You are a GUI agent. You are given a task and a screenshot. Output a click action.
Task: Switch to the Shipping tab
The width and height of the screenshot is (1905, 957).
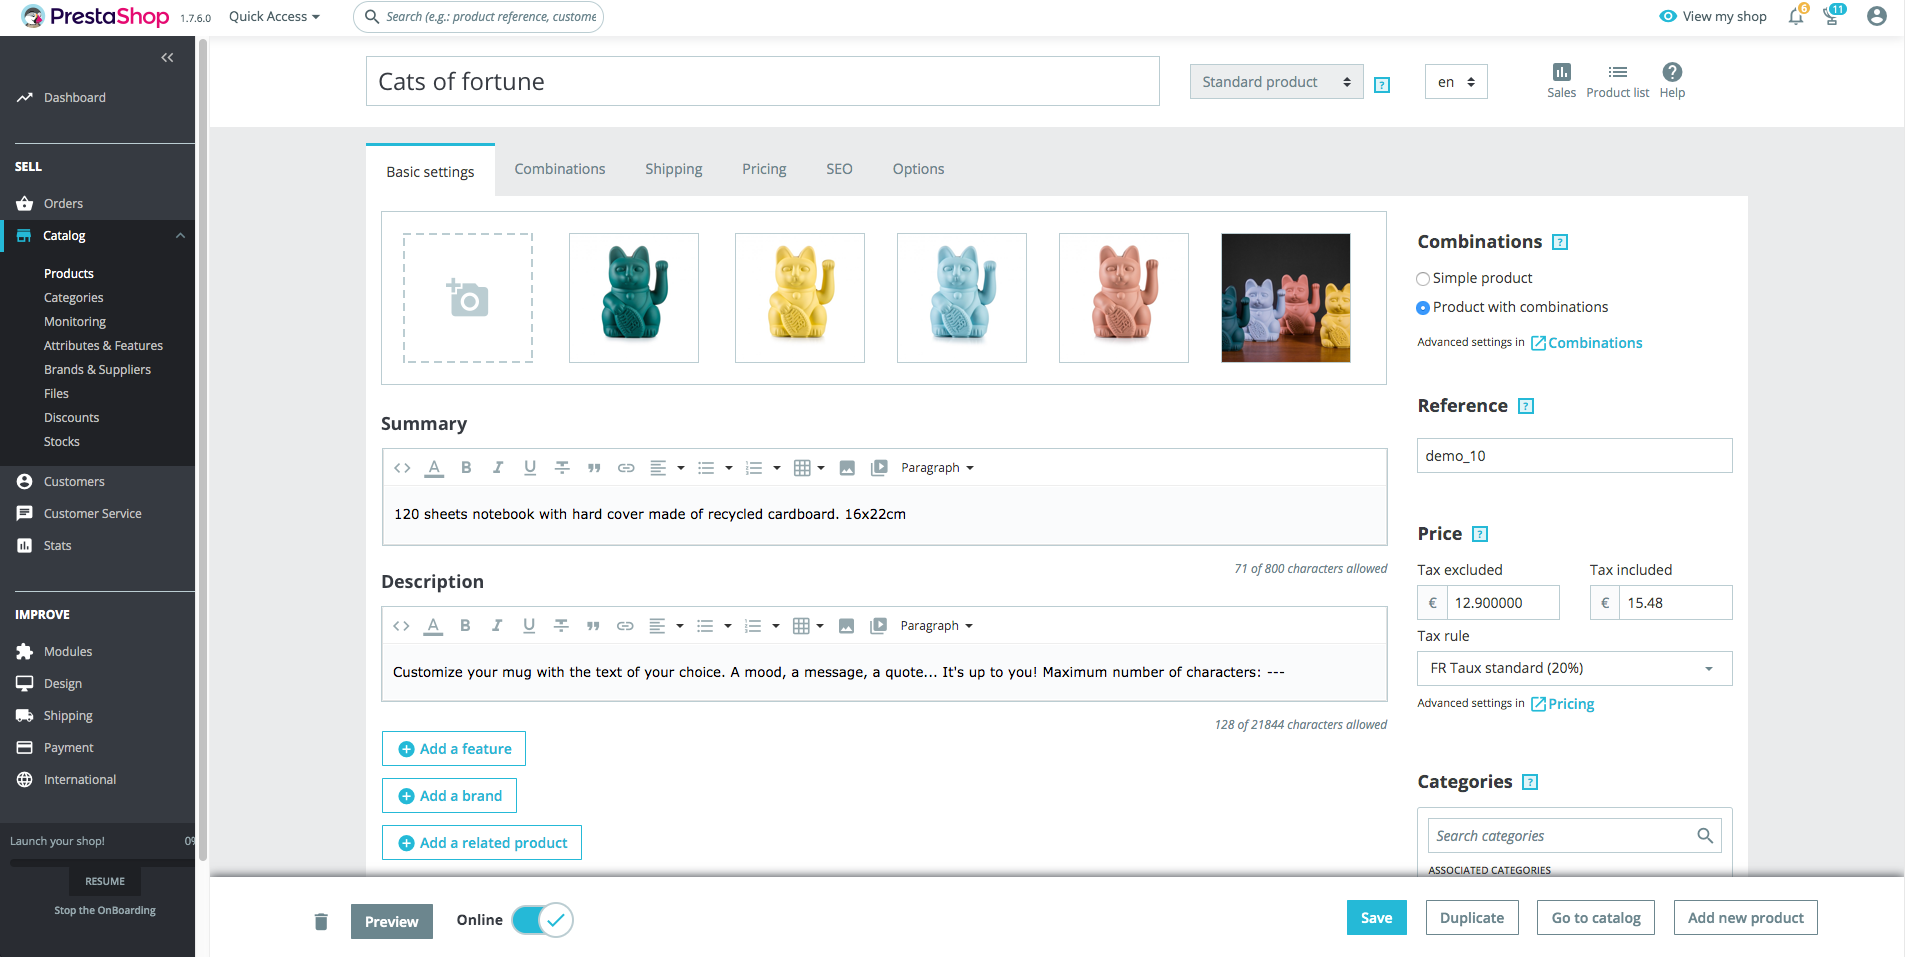pos(674,169)
